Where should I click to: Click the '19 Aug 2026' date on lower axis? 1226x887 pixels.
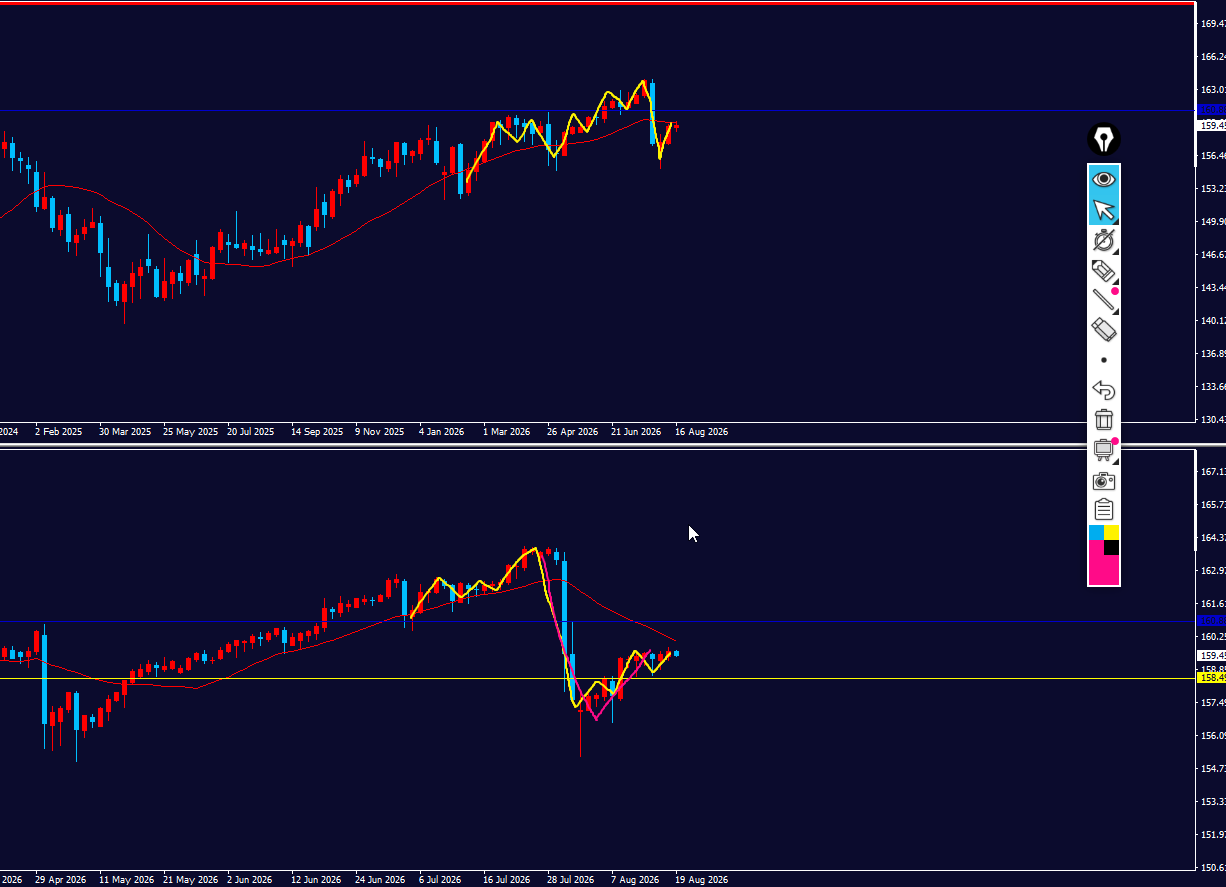(702, 880)
